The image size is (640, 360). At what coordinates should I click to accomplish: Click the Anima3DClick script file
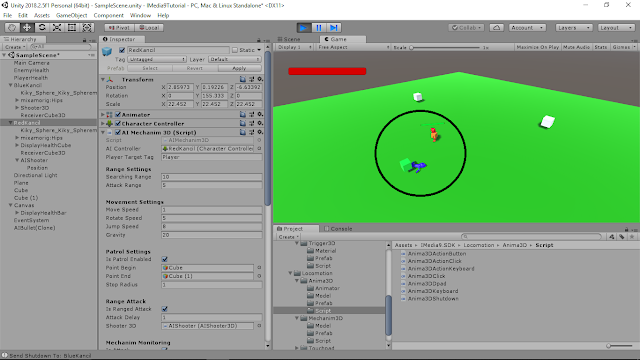click(x=427, y=276)
